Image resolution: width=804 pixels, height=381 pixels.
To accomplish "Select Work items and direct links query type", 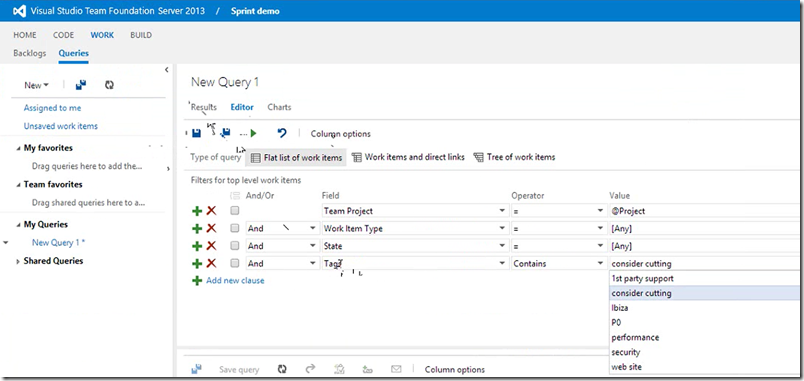I will (x=408, y=157).
